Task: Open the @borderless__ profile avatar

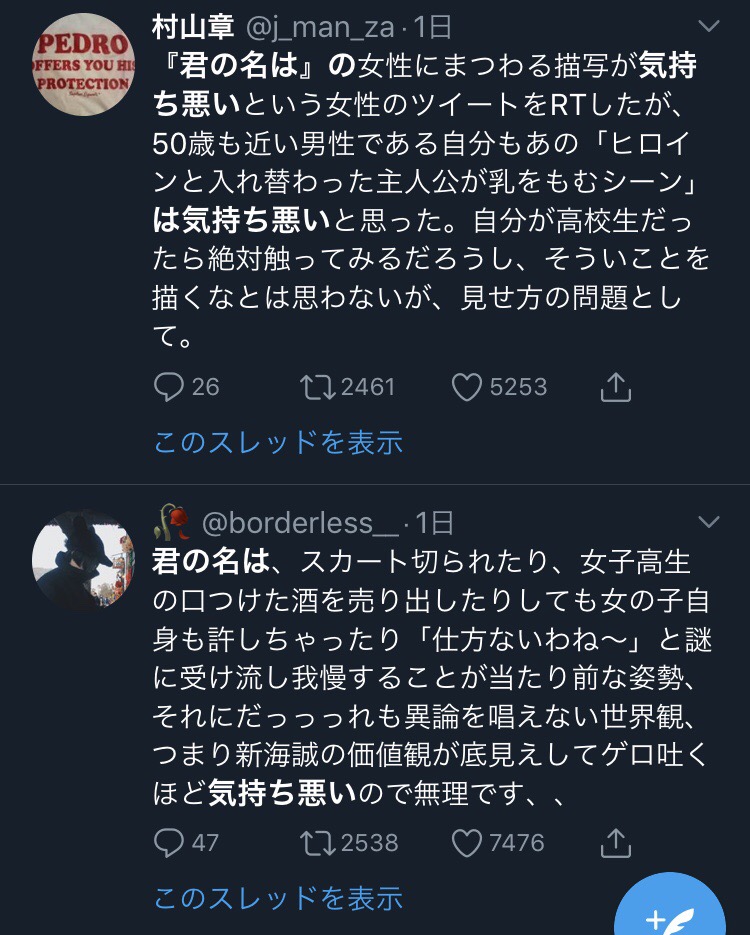Action: (x=83, y=559)
